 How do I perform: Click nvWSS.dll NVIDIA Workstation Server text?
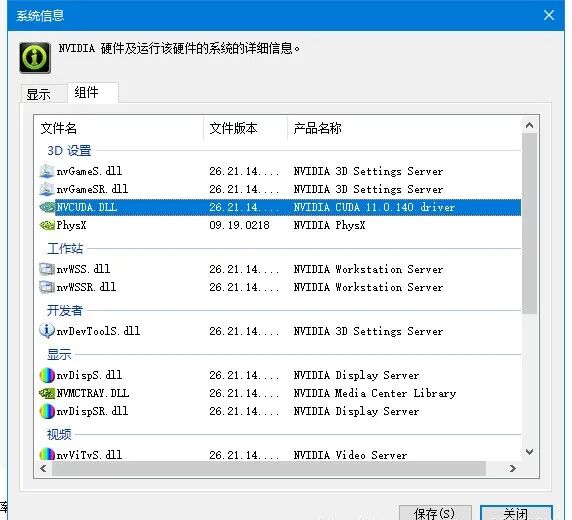point(368,269)
